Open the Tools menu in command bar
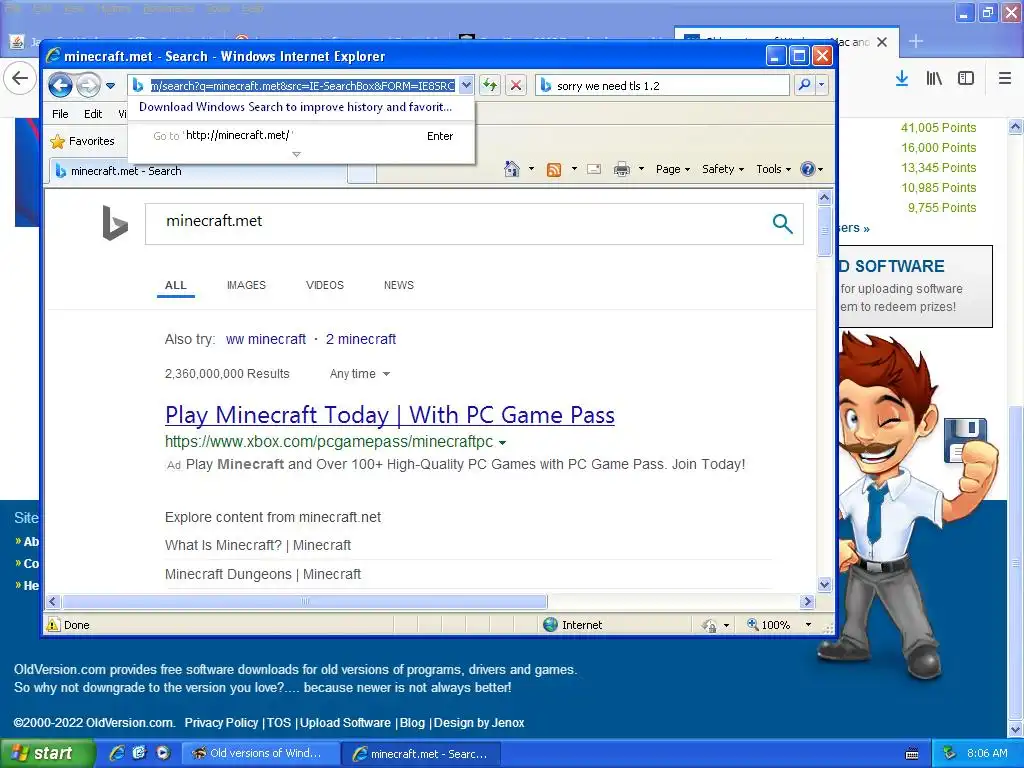1024x768 pixels. point(774,169)
